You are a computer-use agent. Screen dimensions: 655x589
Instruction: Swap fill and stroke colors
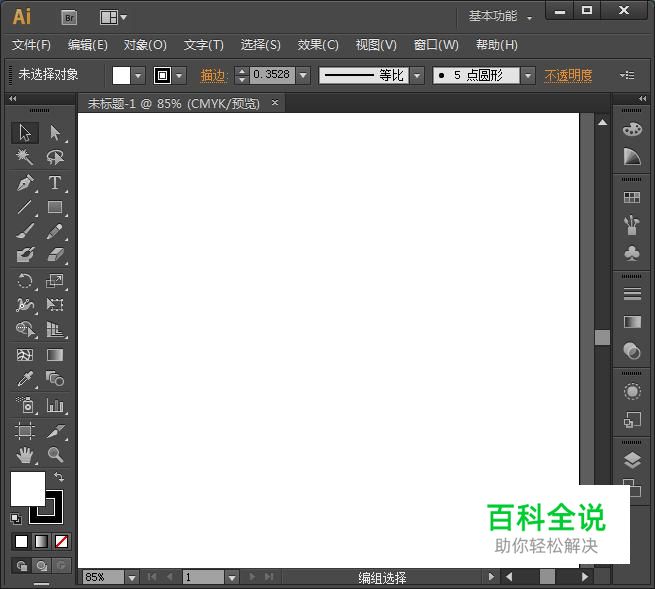click(59, 478)
